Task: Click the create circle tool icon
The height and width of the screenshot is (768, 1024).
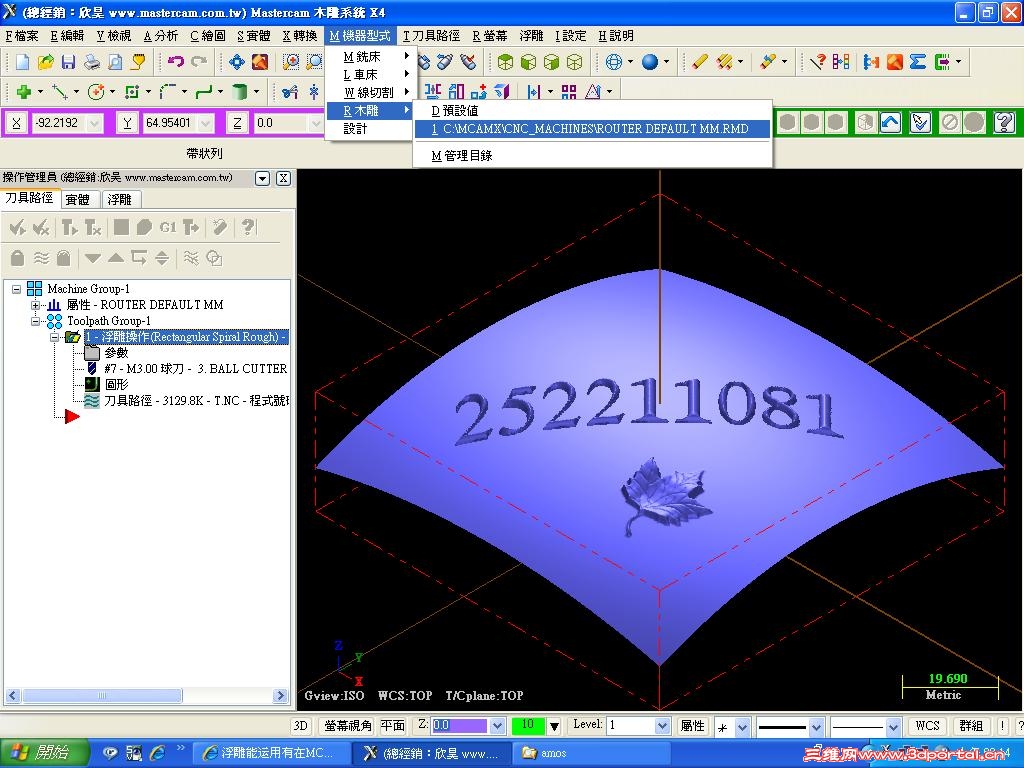Action: click(96, 92)
